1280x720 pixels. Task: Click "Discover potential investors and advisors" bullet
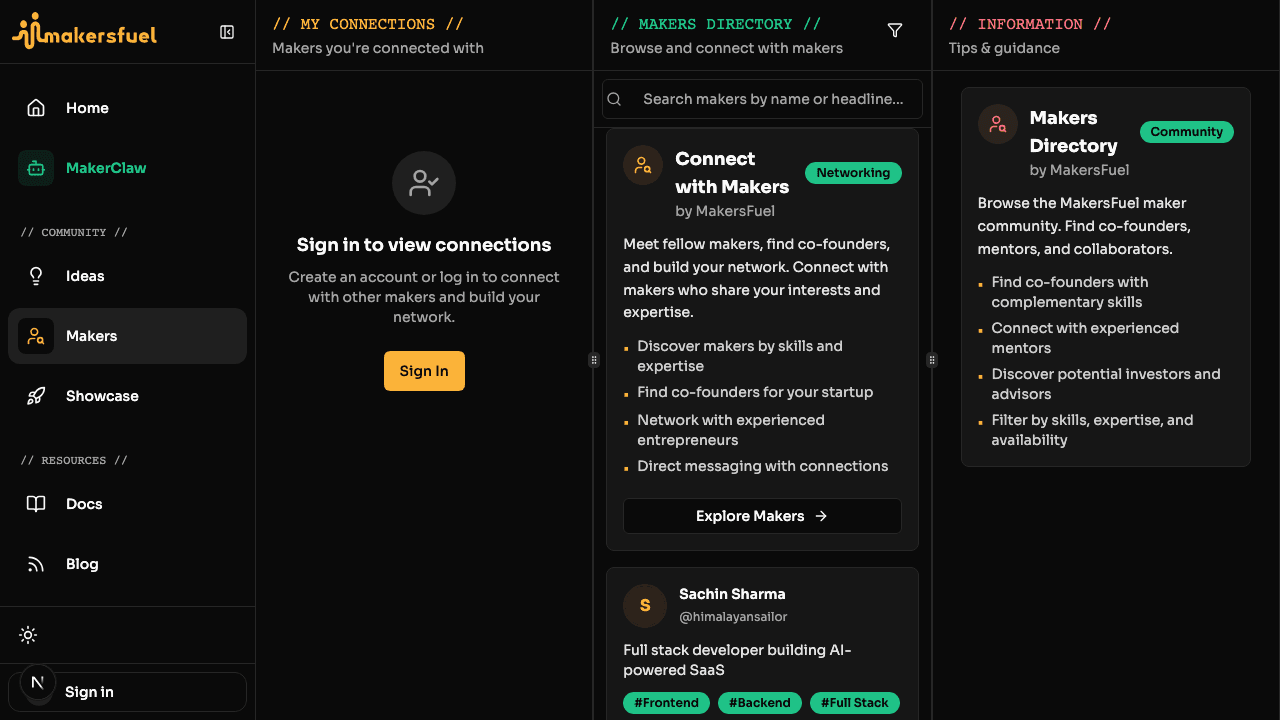[1106, 384]
